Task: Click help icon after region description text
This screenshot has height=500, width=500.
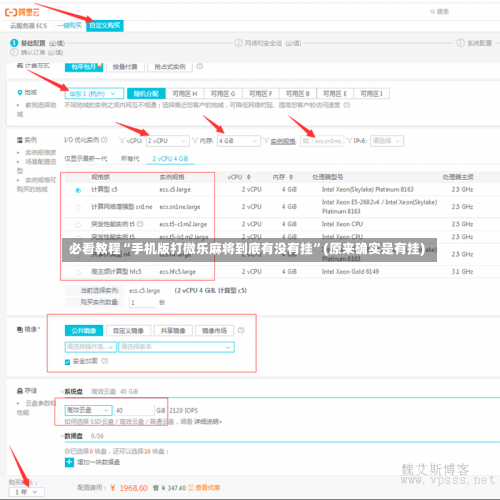Action: point(347,105)
